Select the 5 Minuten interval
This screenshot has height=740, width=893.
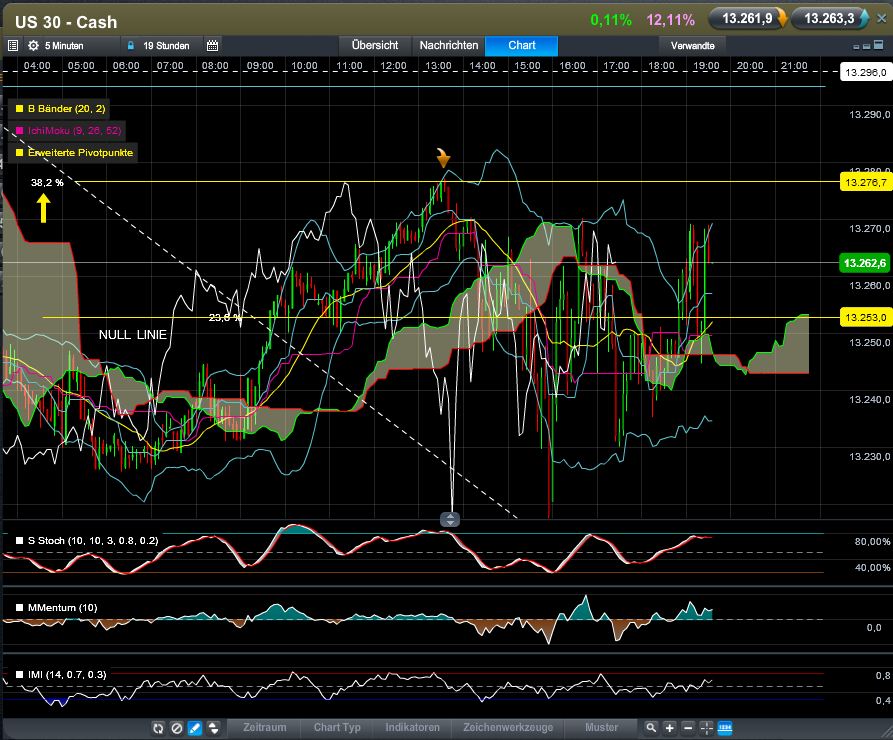(64, 46)
